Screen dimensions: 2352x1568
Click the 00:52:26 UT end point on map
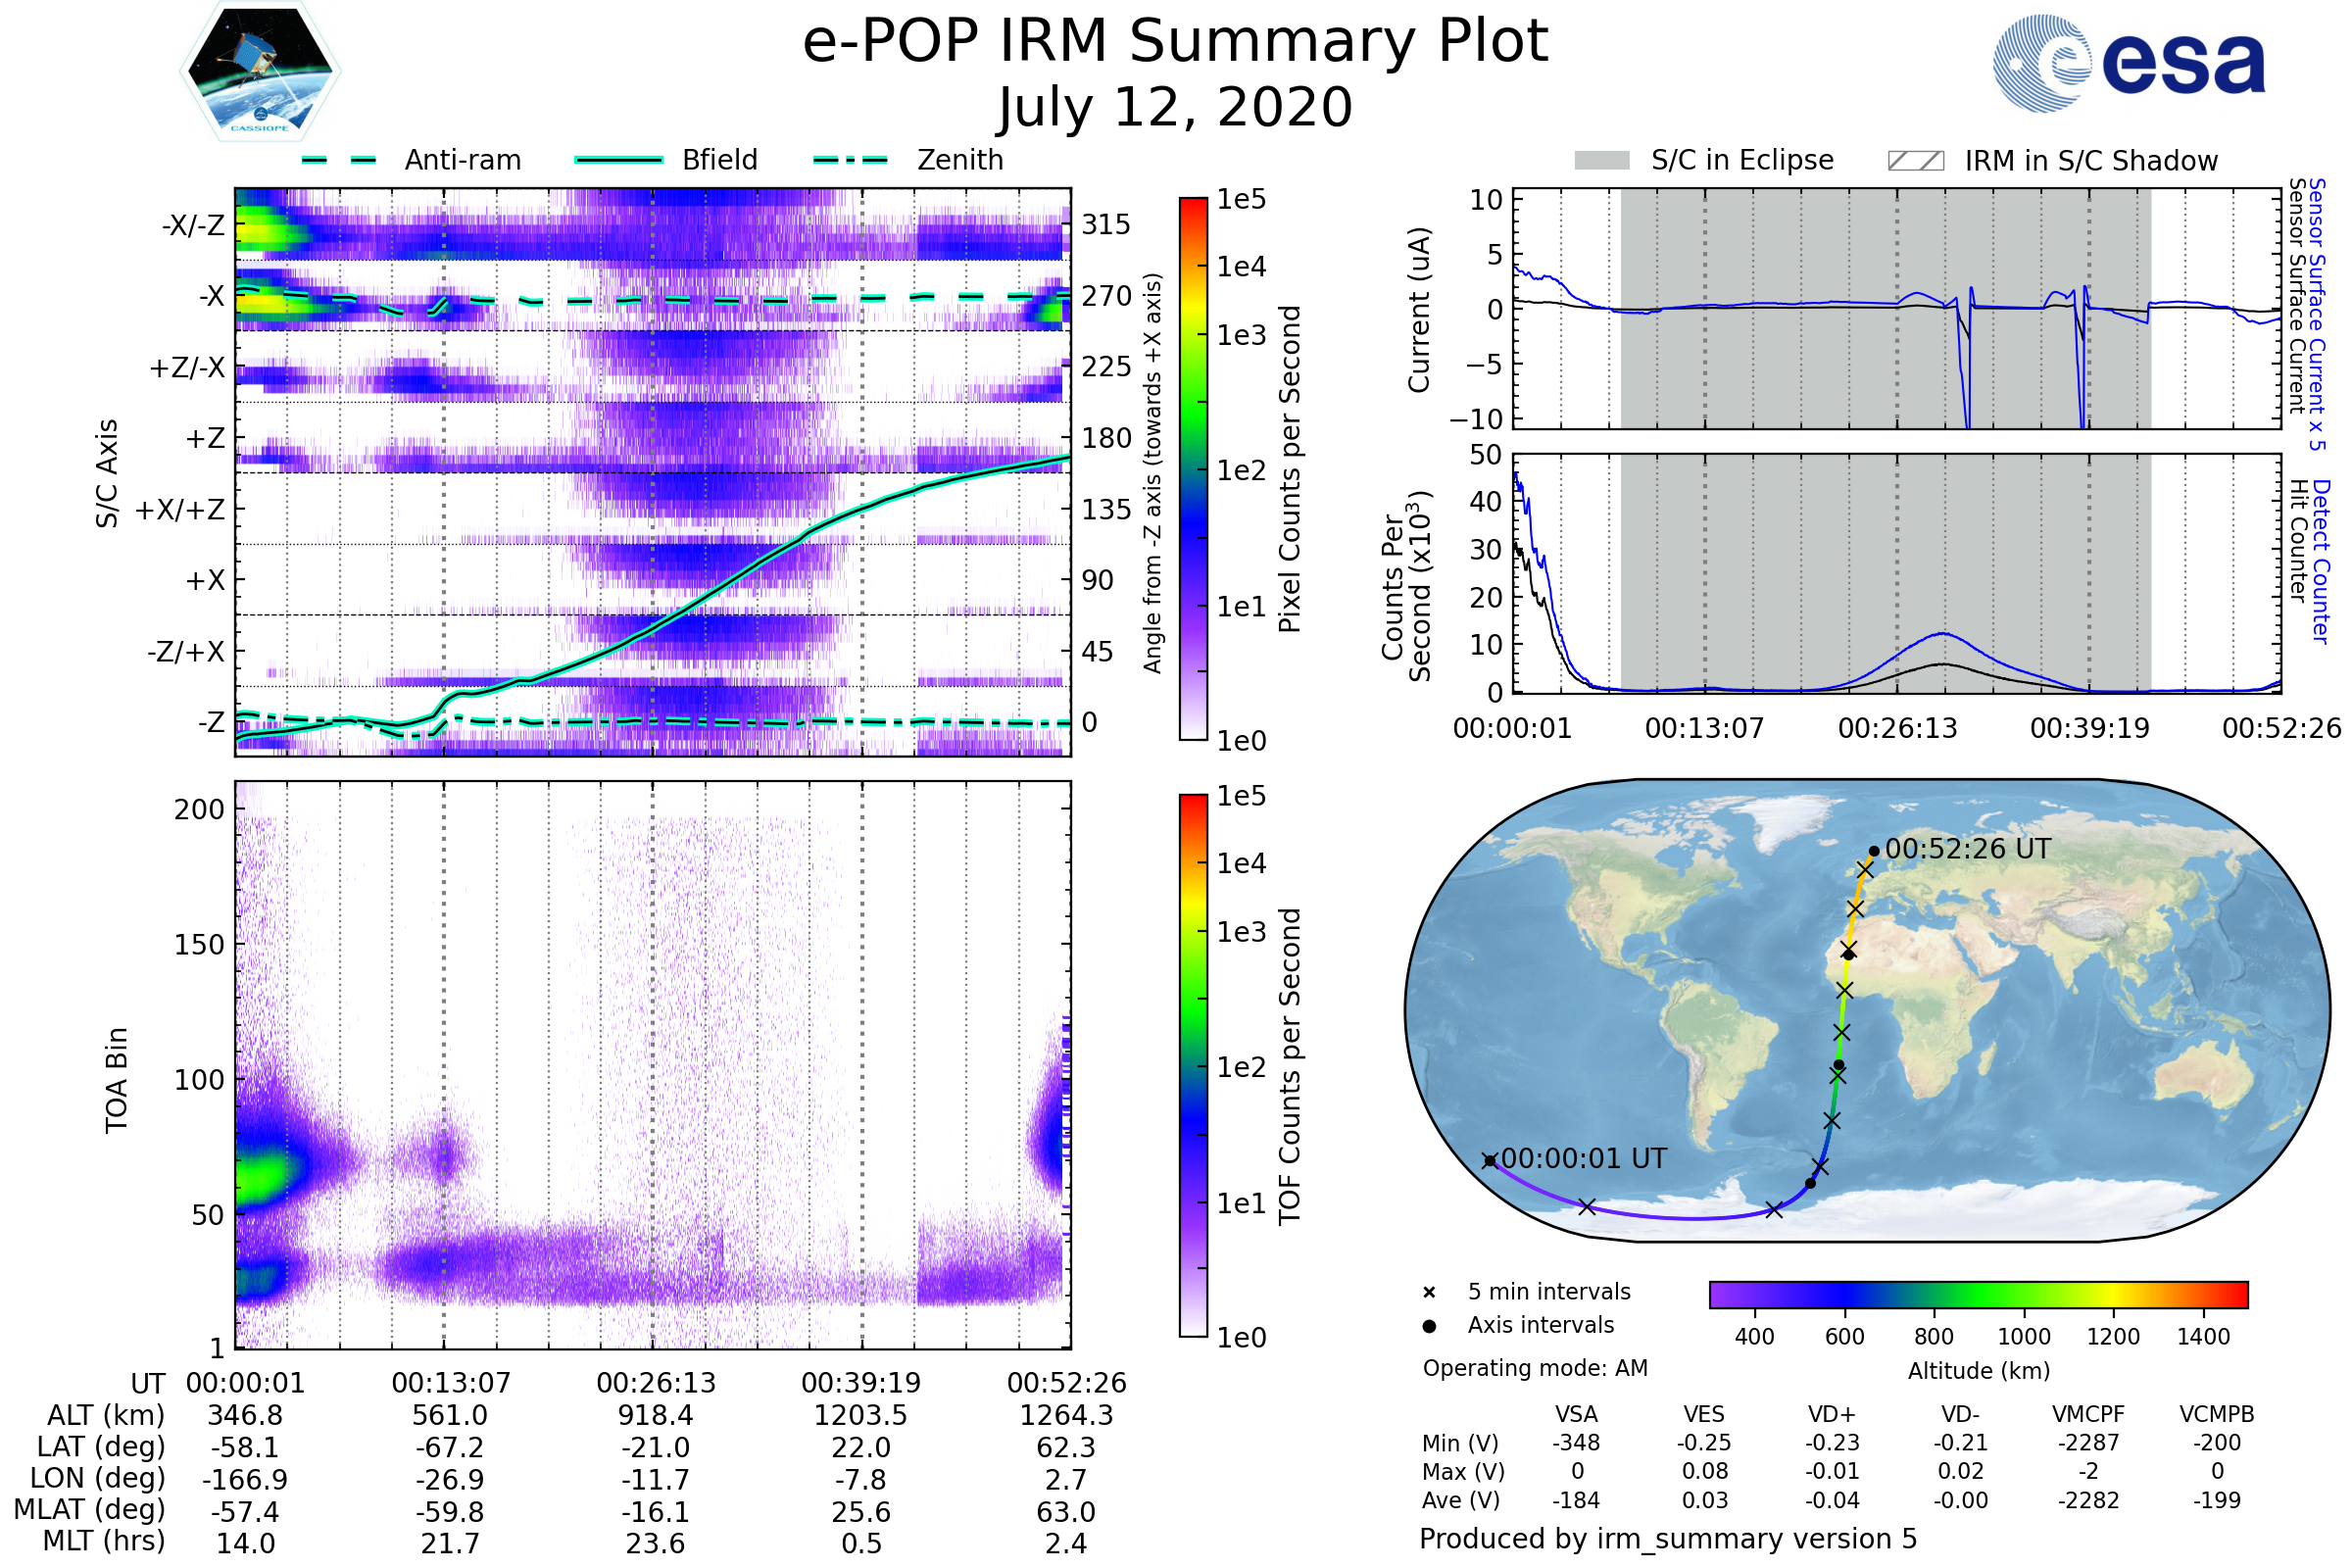pyautogui.click(x=1874, y=852)
